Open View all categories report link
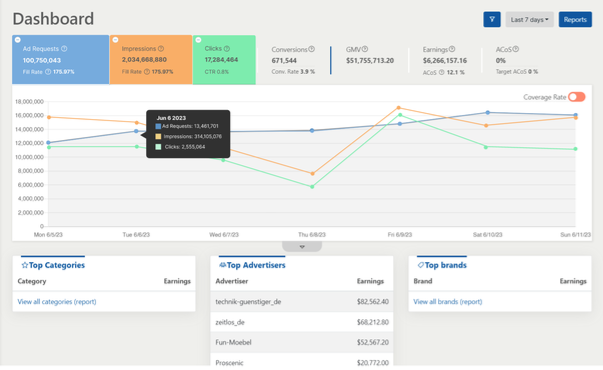The width and height of the screenshot is (603, 370). [57, 302]
